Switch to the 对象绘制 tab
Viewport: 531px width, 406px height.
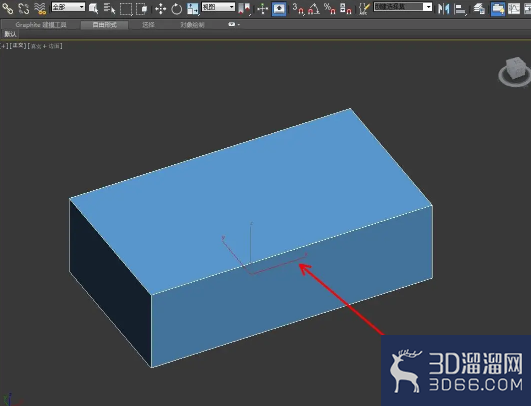point(192,25)
